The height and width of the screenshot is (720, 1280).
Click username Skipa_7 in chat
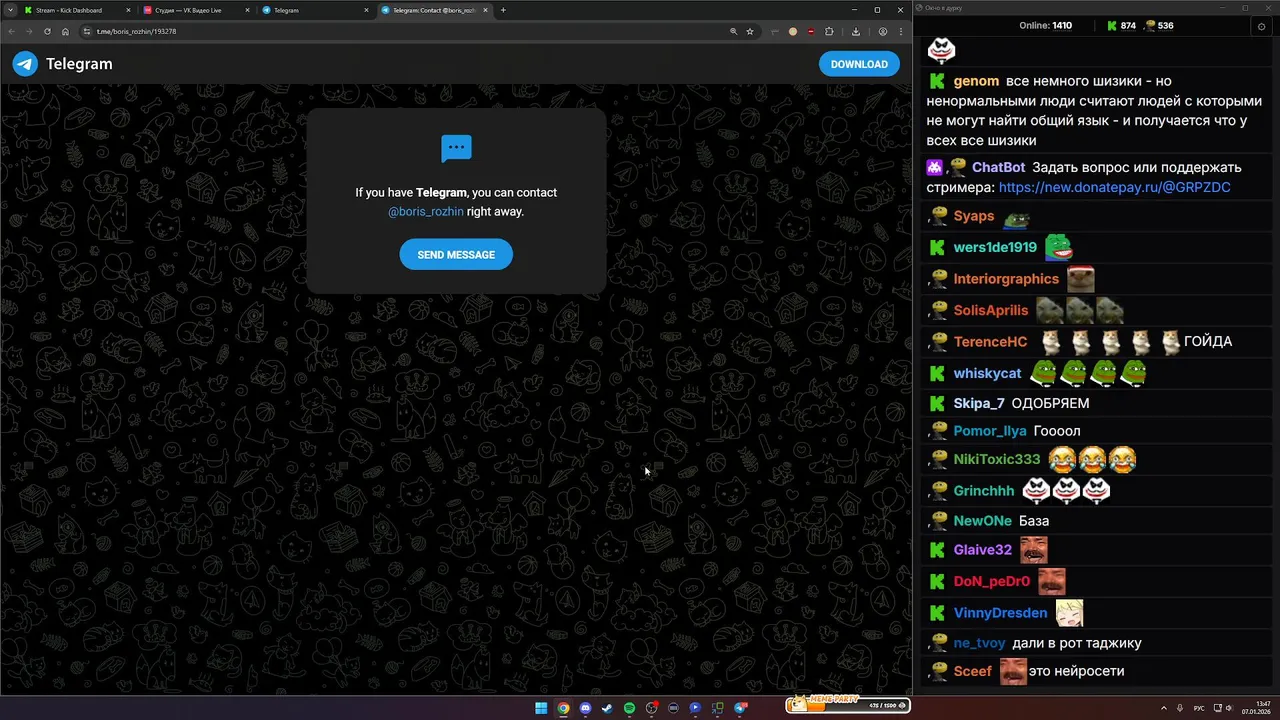tap(979, 403)
